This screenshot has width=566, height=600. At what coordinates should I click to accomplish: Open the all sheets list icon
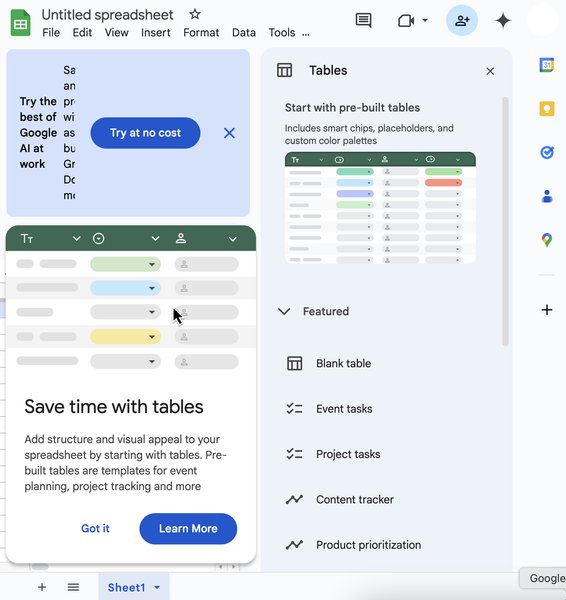pos(73,587)
